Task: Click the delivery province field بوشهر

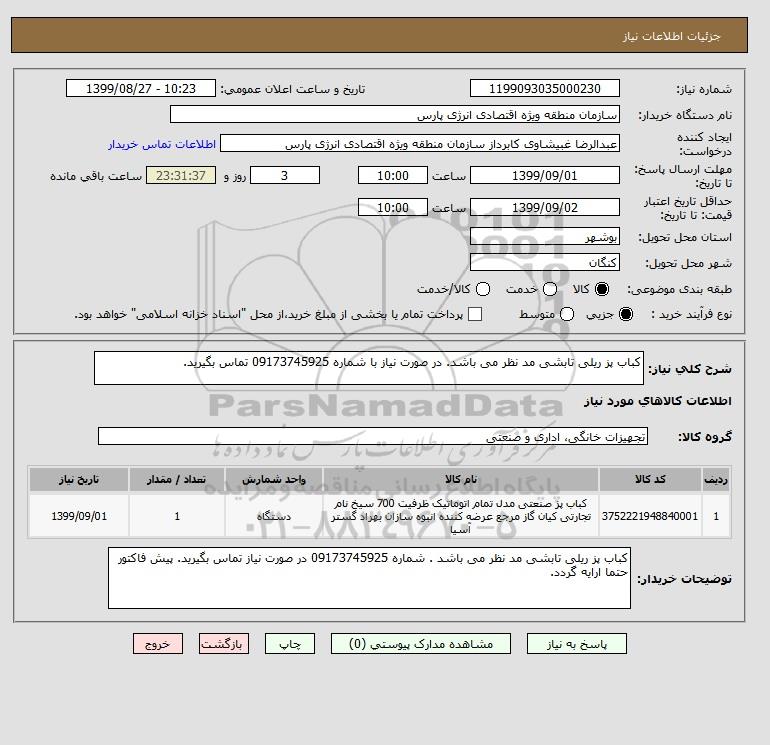Action: pos(545,237)
